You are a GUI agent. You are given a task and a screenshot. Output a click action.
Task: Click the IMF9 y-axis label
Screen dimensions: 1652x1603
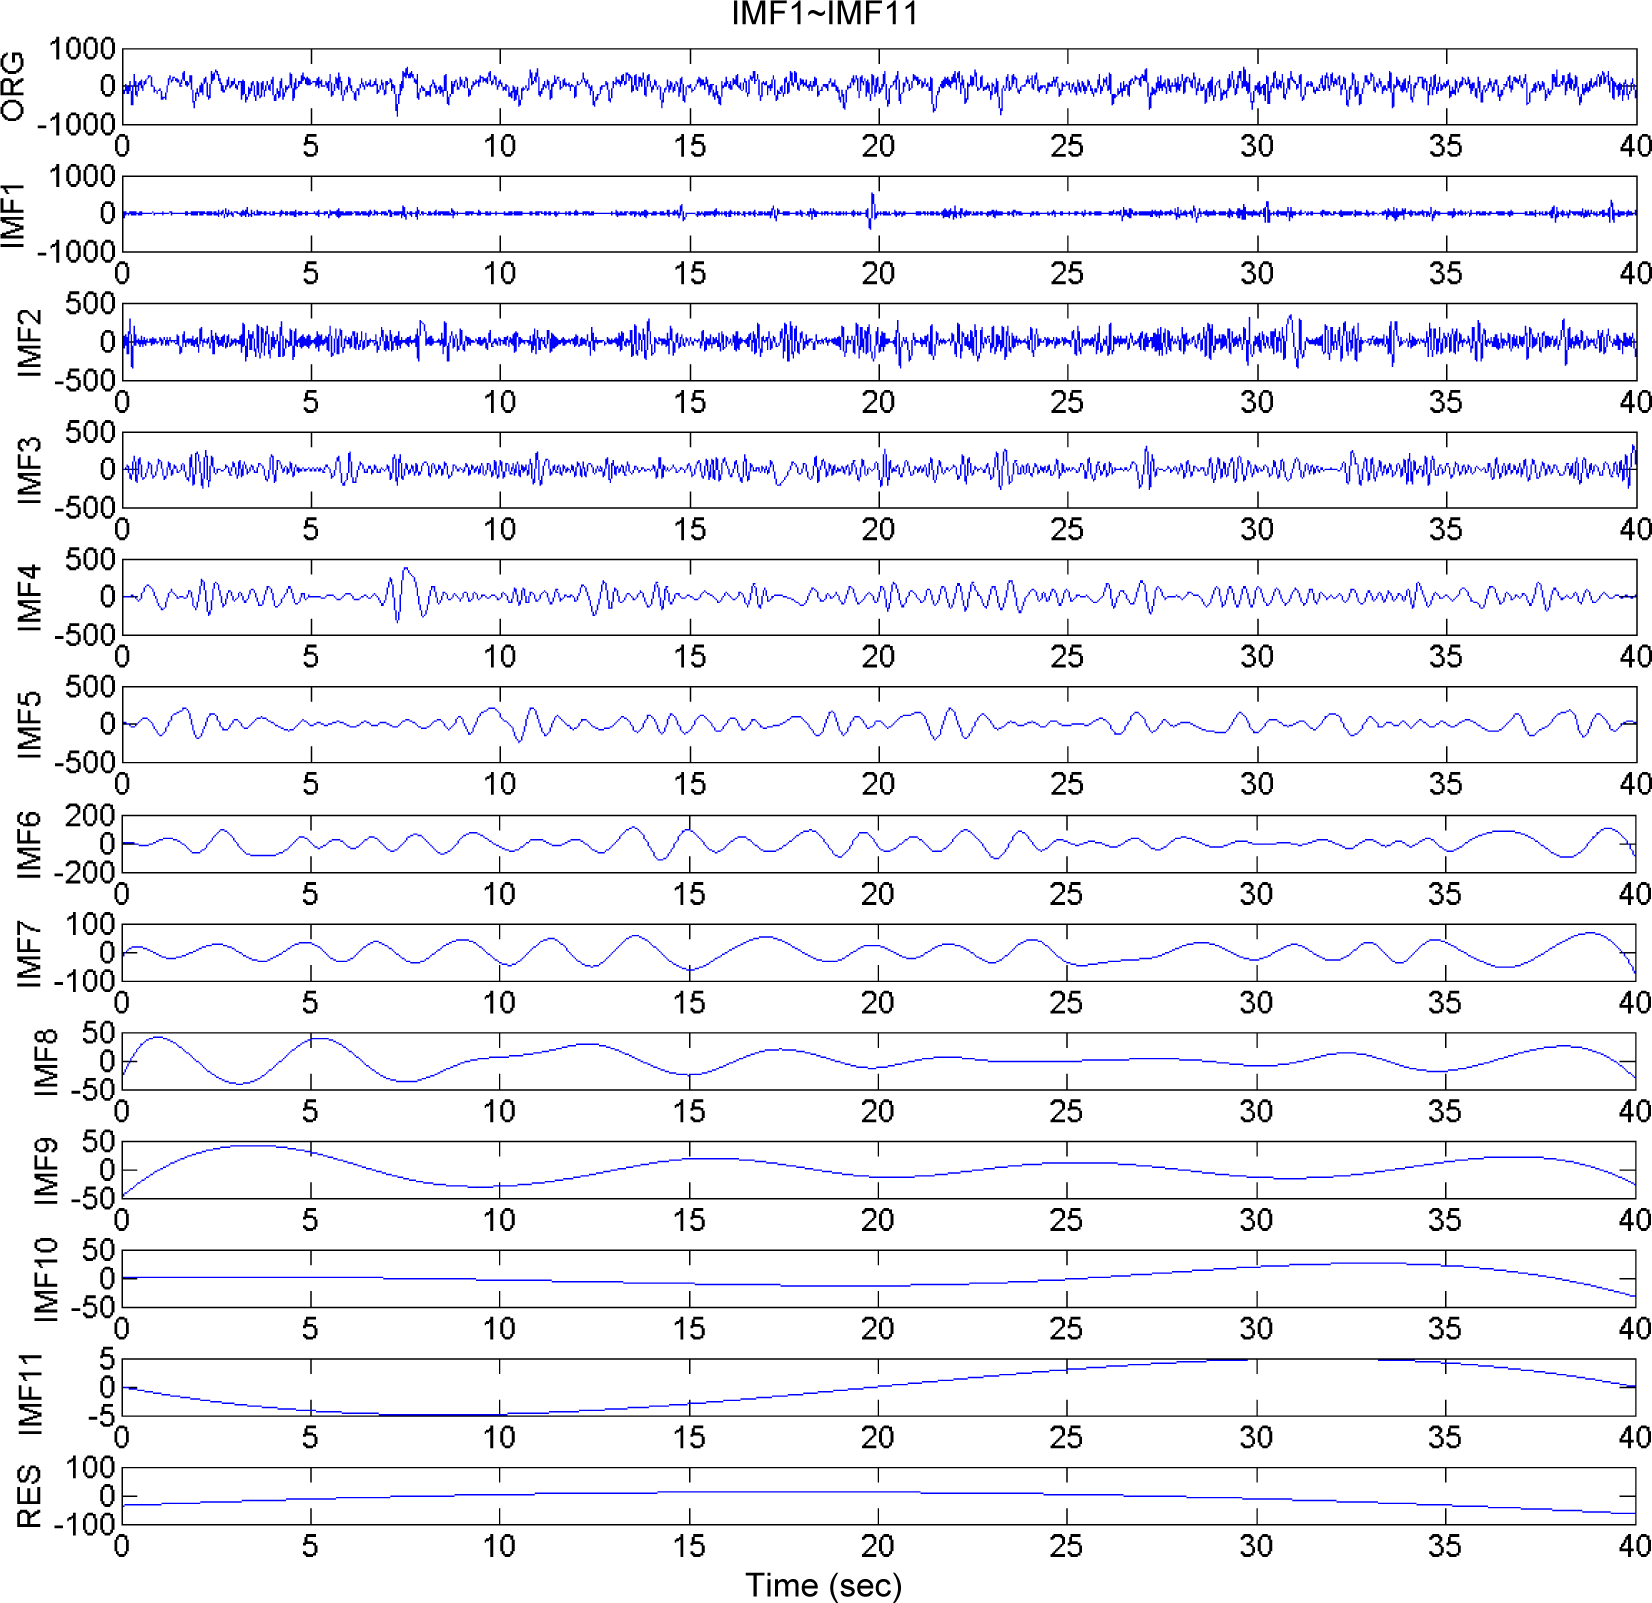tap(46, 1170)
